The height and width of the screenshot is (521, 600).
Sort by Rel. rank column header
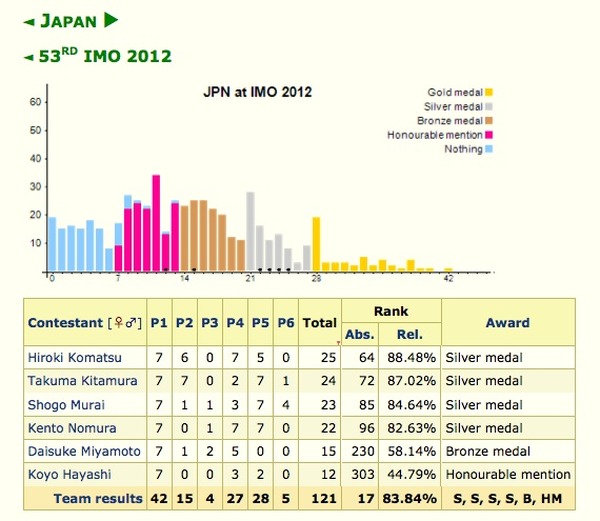point(409,334)
